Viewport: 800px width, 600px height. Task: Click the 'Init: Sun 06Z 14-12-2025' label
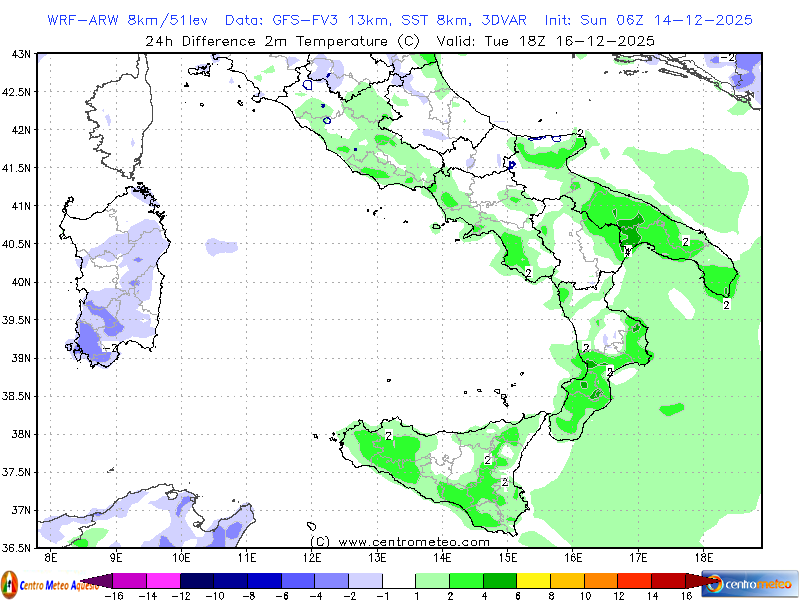coord(648,20)
